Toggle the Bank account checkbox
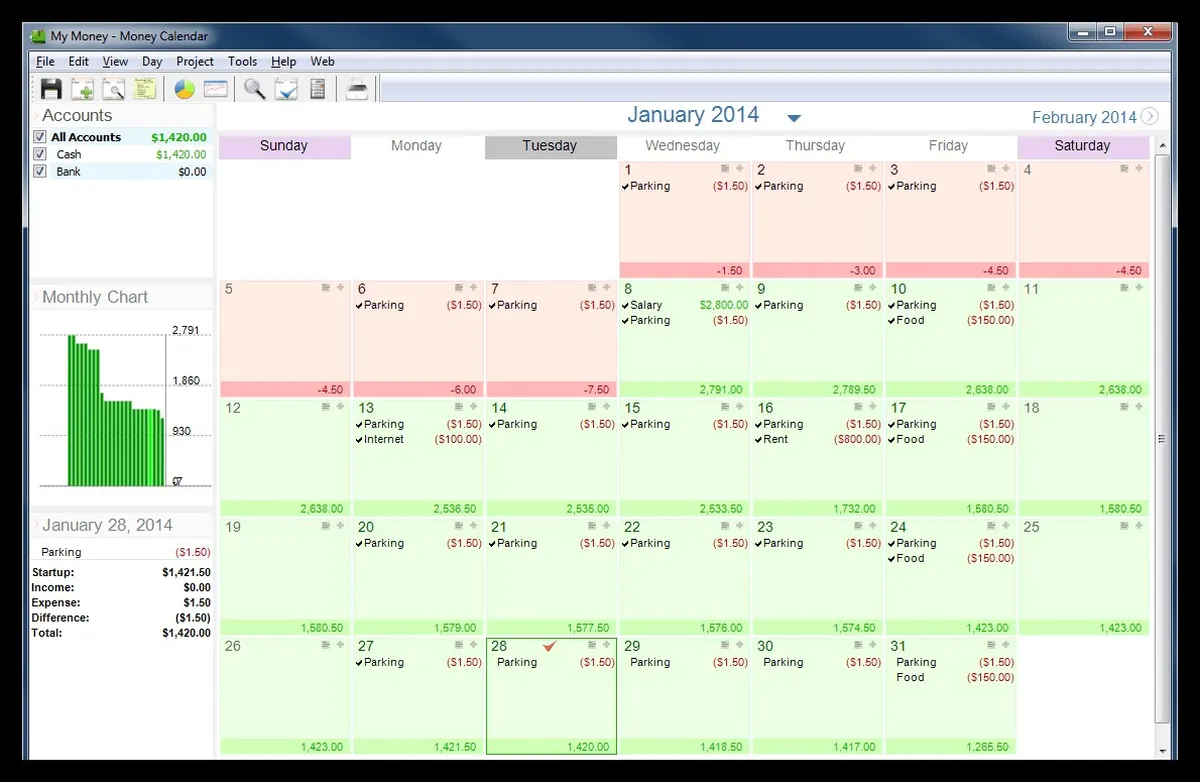 (x=40, y=171)
